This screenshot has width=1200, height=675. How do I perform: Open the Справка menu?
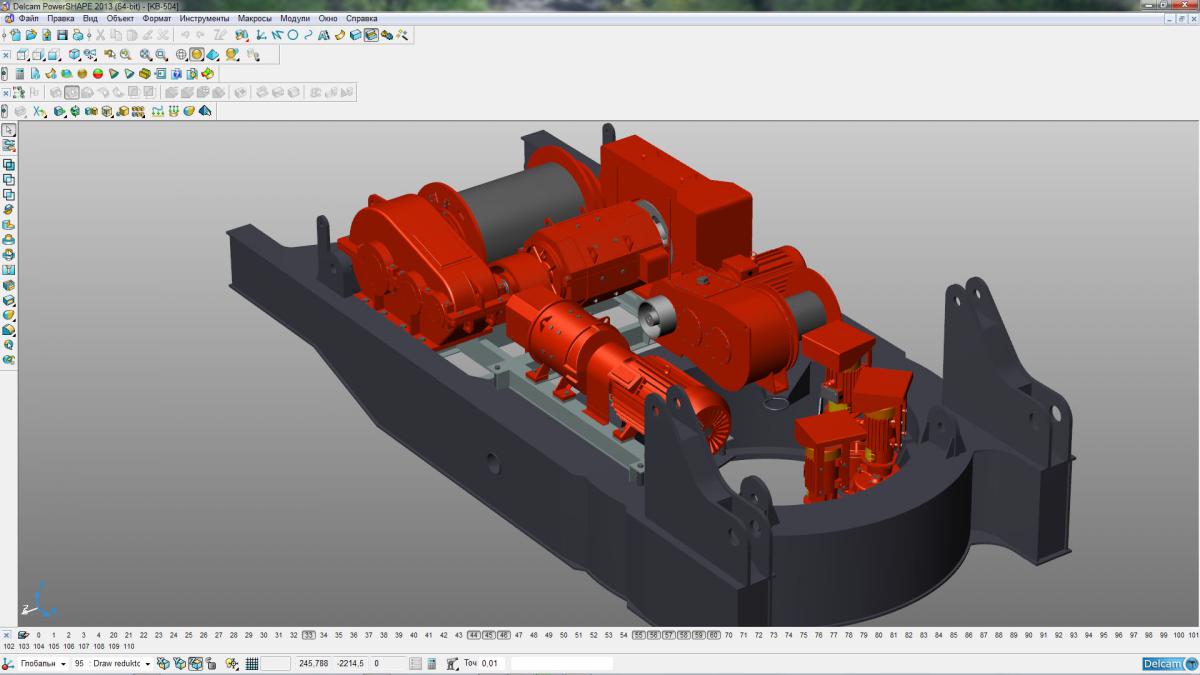tap(361, 18)
